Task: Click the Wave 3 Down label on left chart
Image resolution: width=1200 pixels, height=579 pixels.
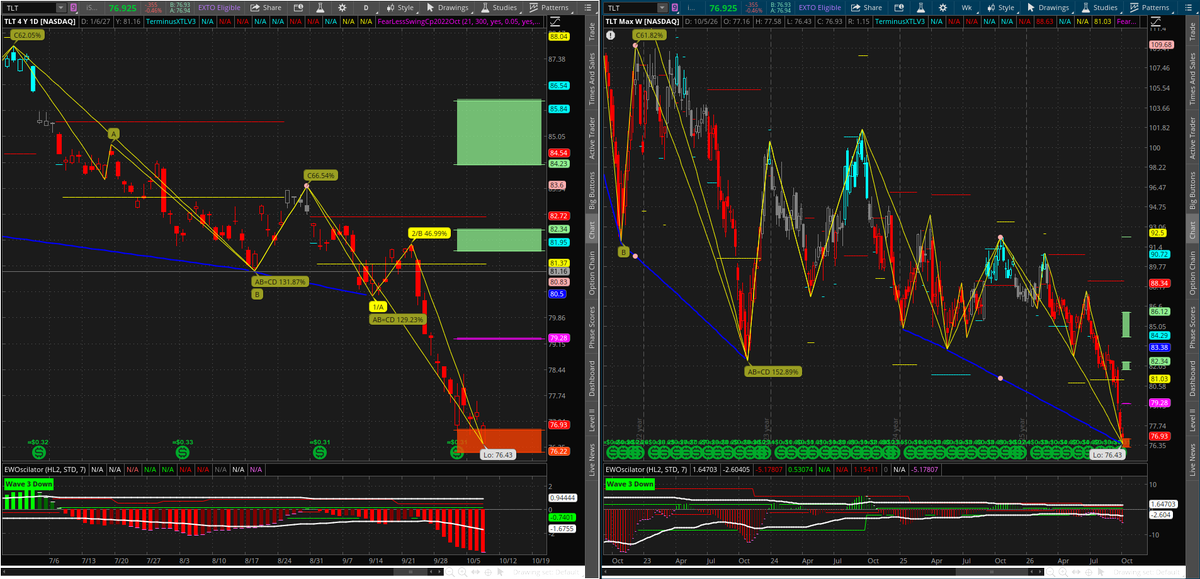Action: tap(29, 484)
